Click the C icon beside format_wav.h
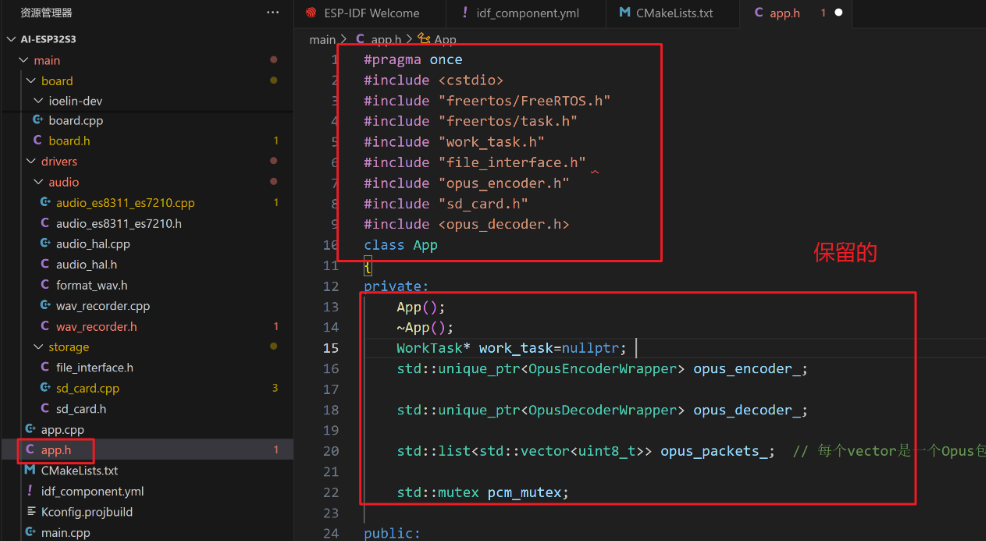The image size is (986, 541). click(45, 284)
